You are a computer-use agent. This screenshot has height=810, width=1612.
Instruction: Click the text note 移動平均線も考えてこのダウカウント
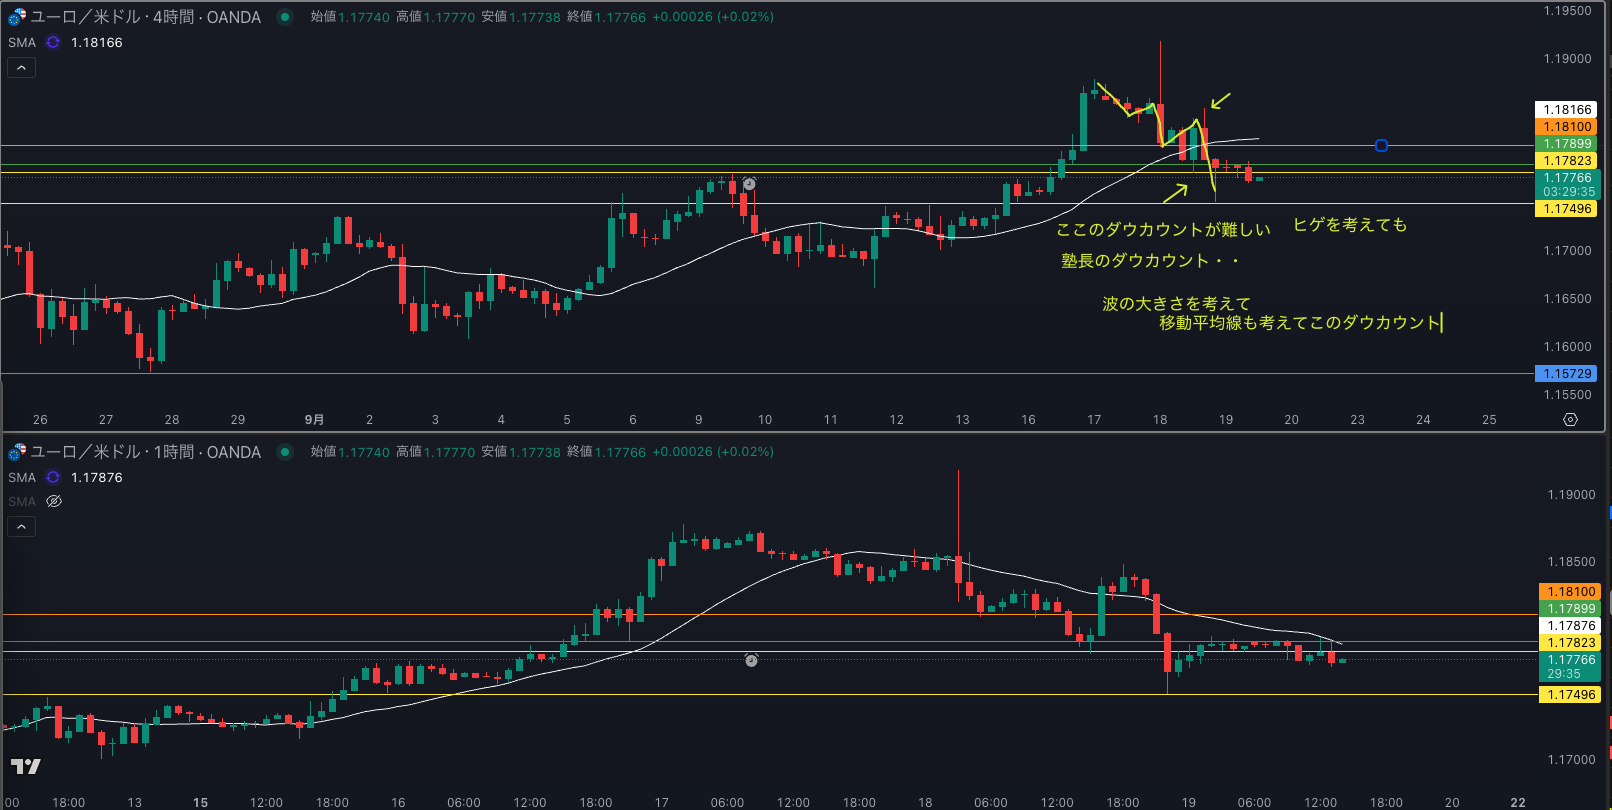click(x=1300, y=323)
